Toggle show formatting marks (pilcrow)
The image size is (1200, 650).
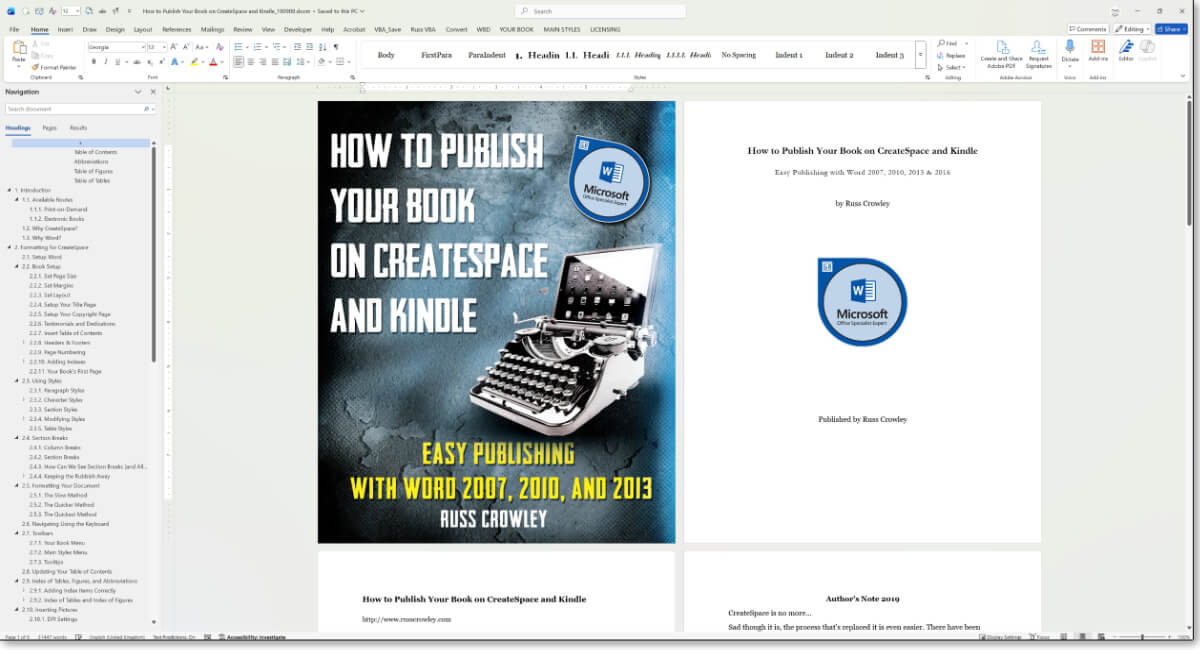[337, 47]
